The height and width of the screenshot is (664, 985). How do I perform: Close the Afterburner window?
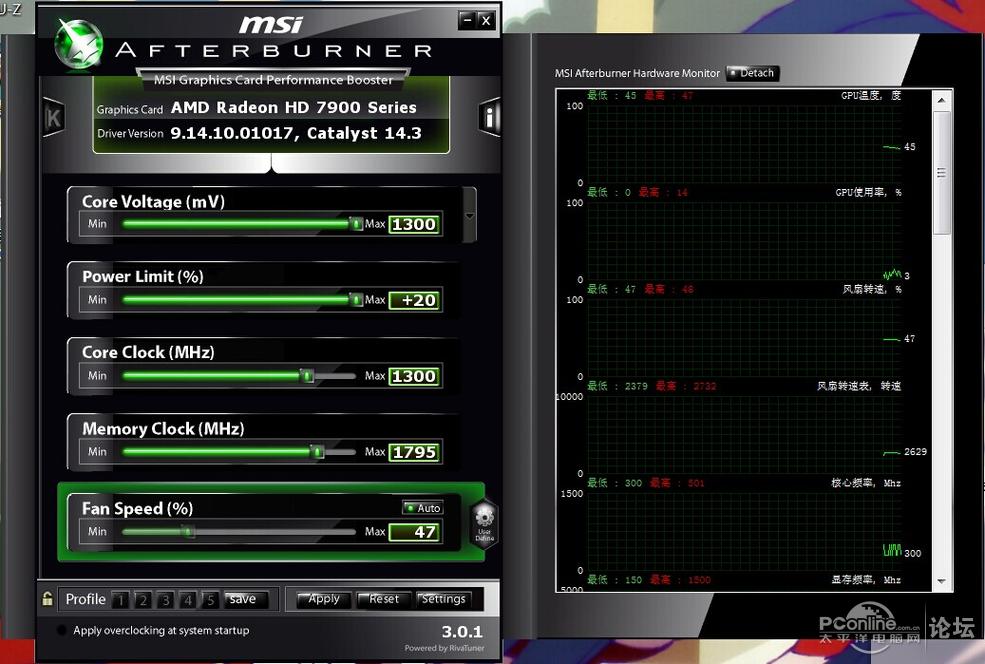point(486,20)
